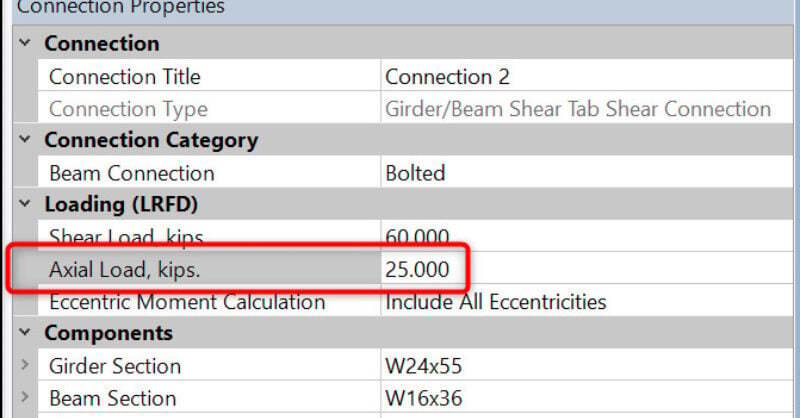Open the 'Include All Eccentricities' value option
This screenshot has width=800, height=418.
495,301
